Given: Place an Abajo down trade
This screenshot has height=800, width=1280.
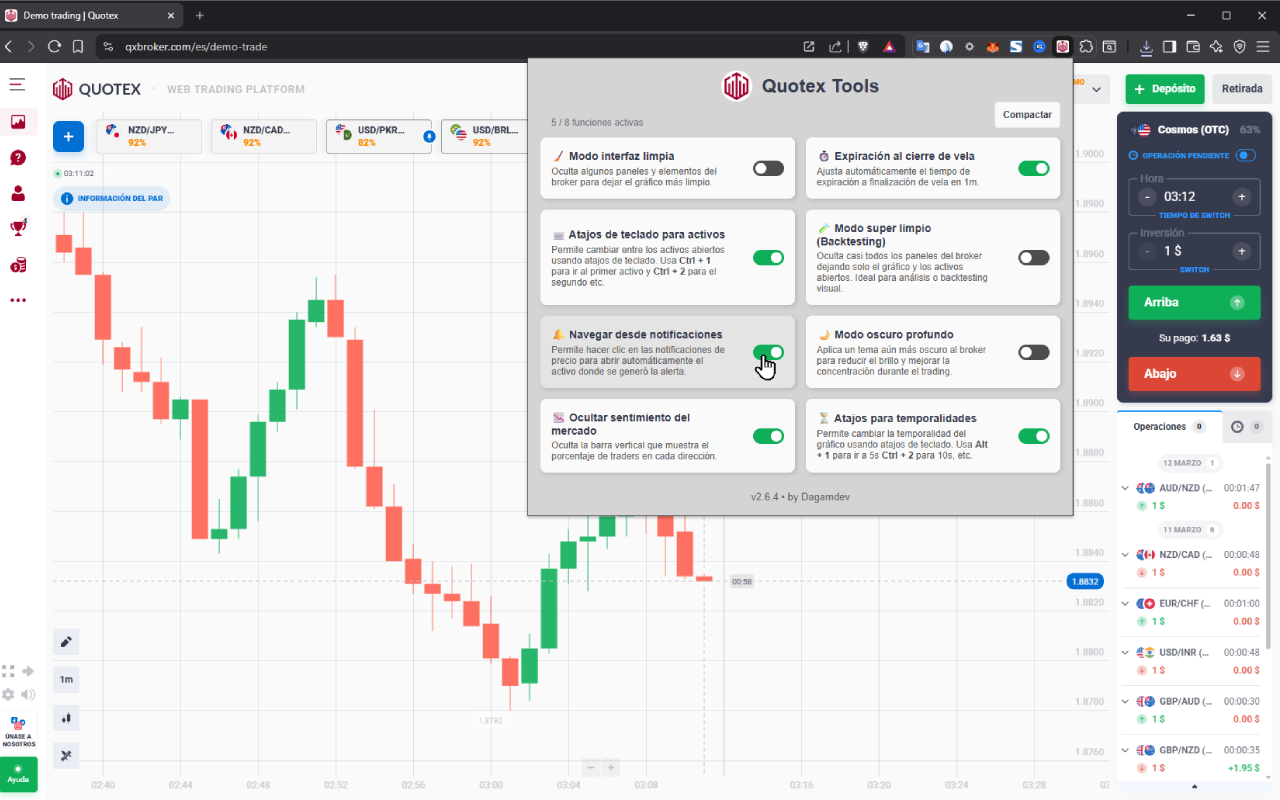Looking at the screenshot, I should tap(1194, 374).
